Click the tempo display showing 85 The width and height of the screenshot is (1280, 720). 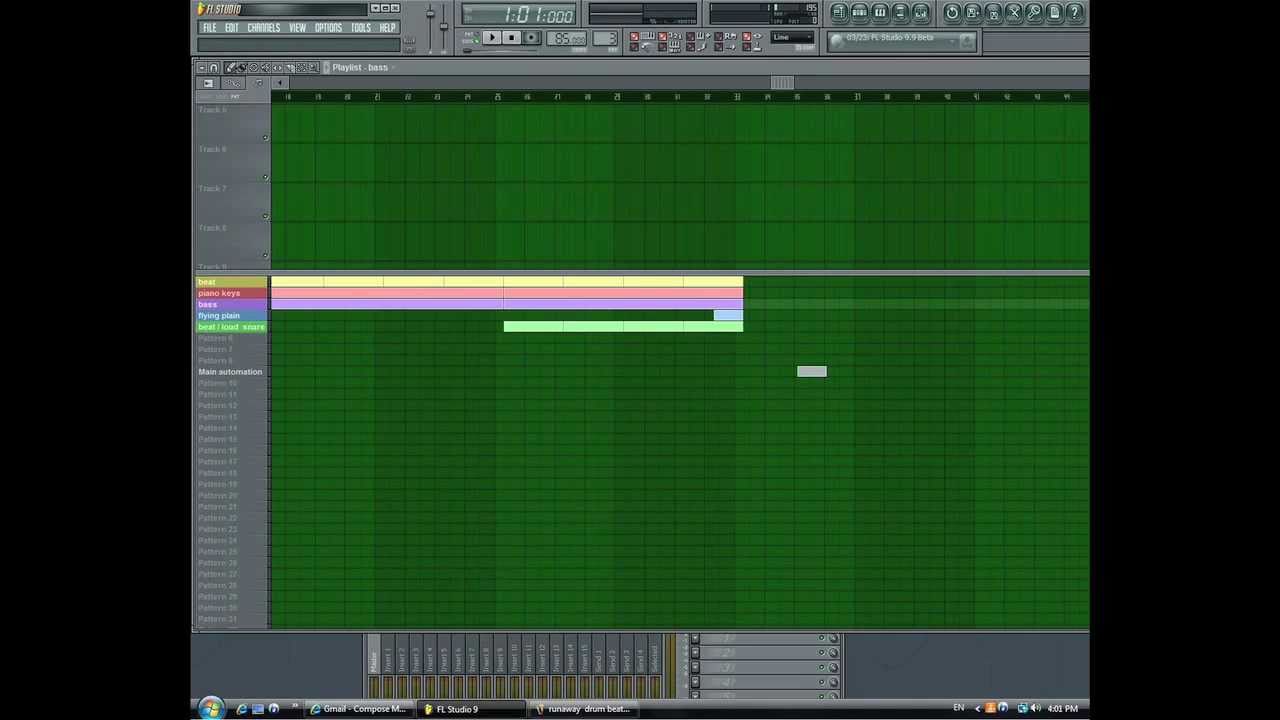566,38
